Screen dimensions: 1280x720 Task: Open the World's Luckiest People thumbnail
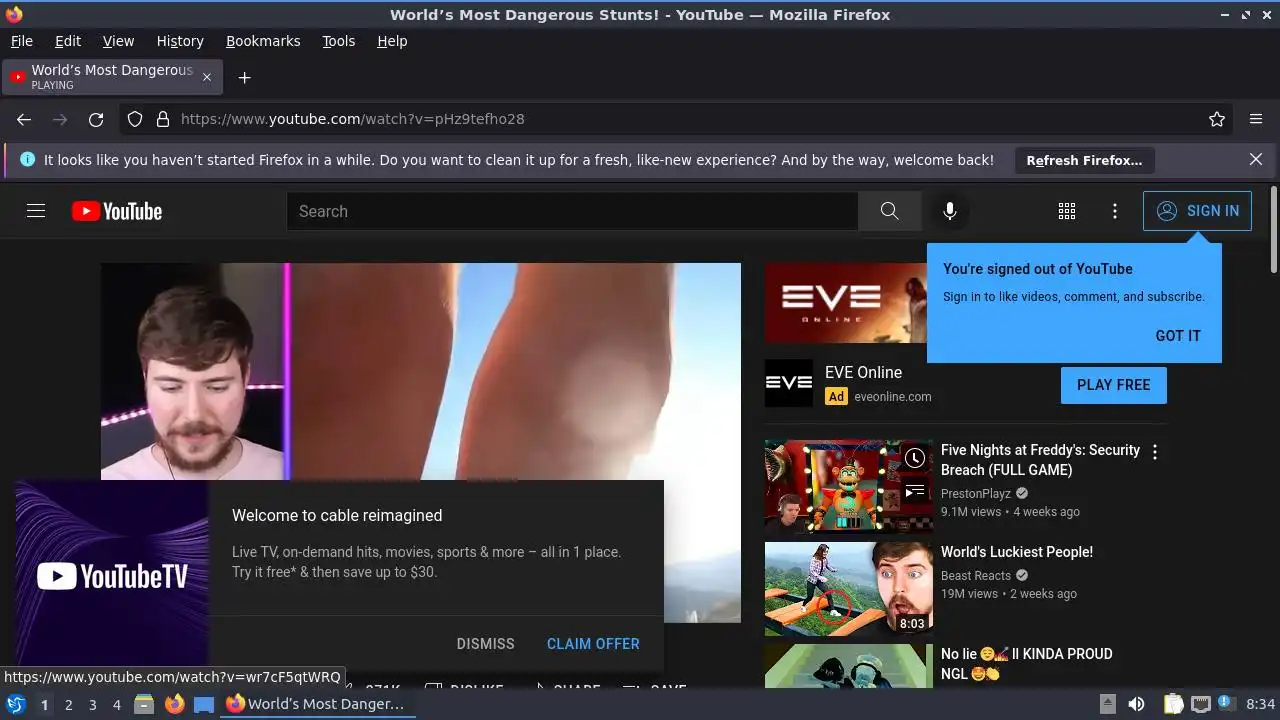849,589
